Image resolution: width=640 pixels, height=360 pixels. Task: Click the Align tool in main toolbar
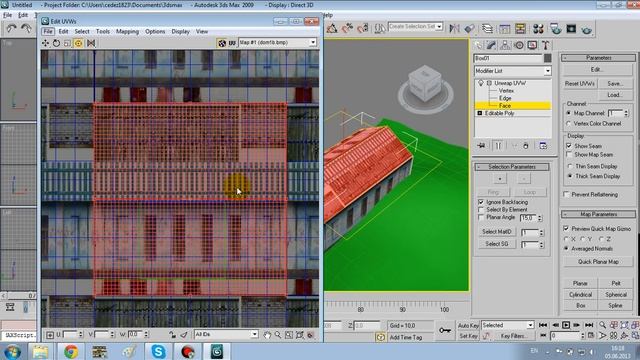click(x=470, y=28)
